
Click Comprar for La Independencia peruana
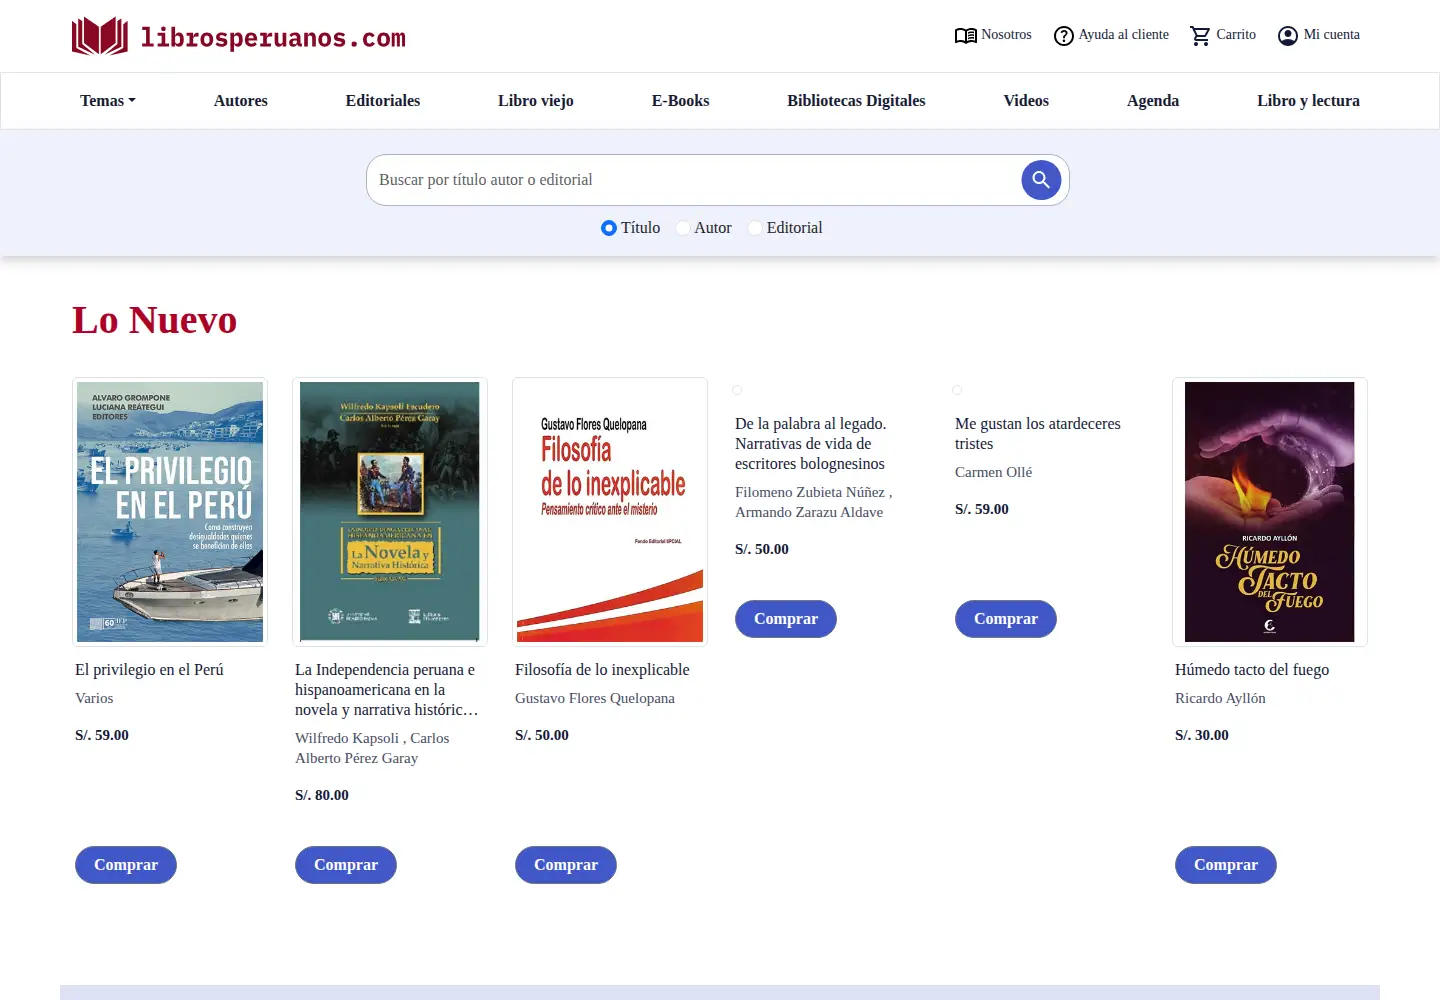tap(346, 865)
